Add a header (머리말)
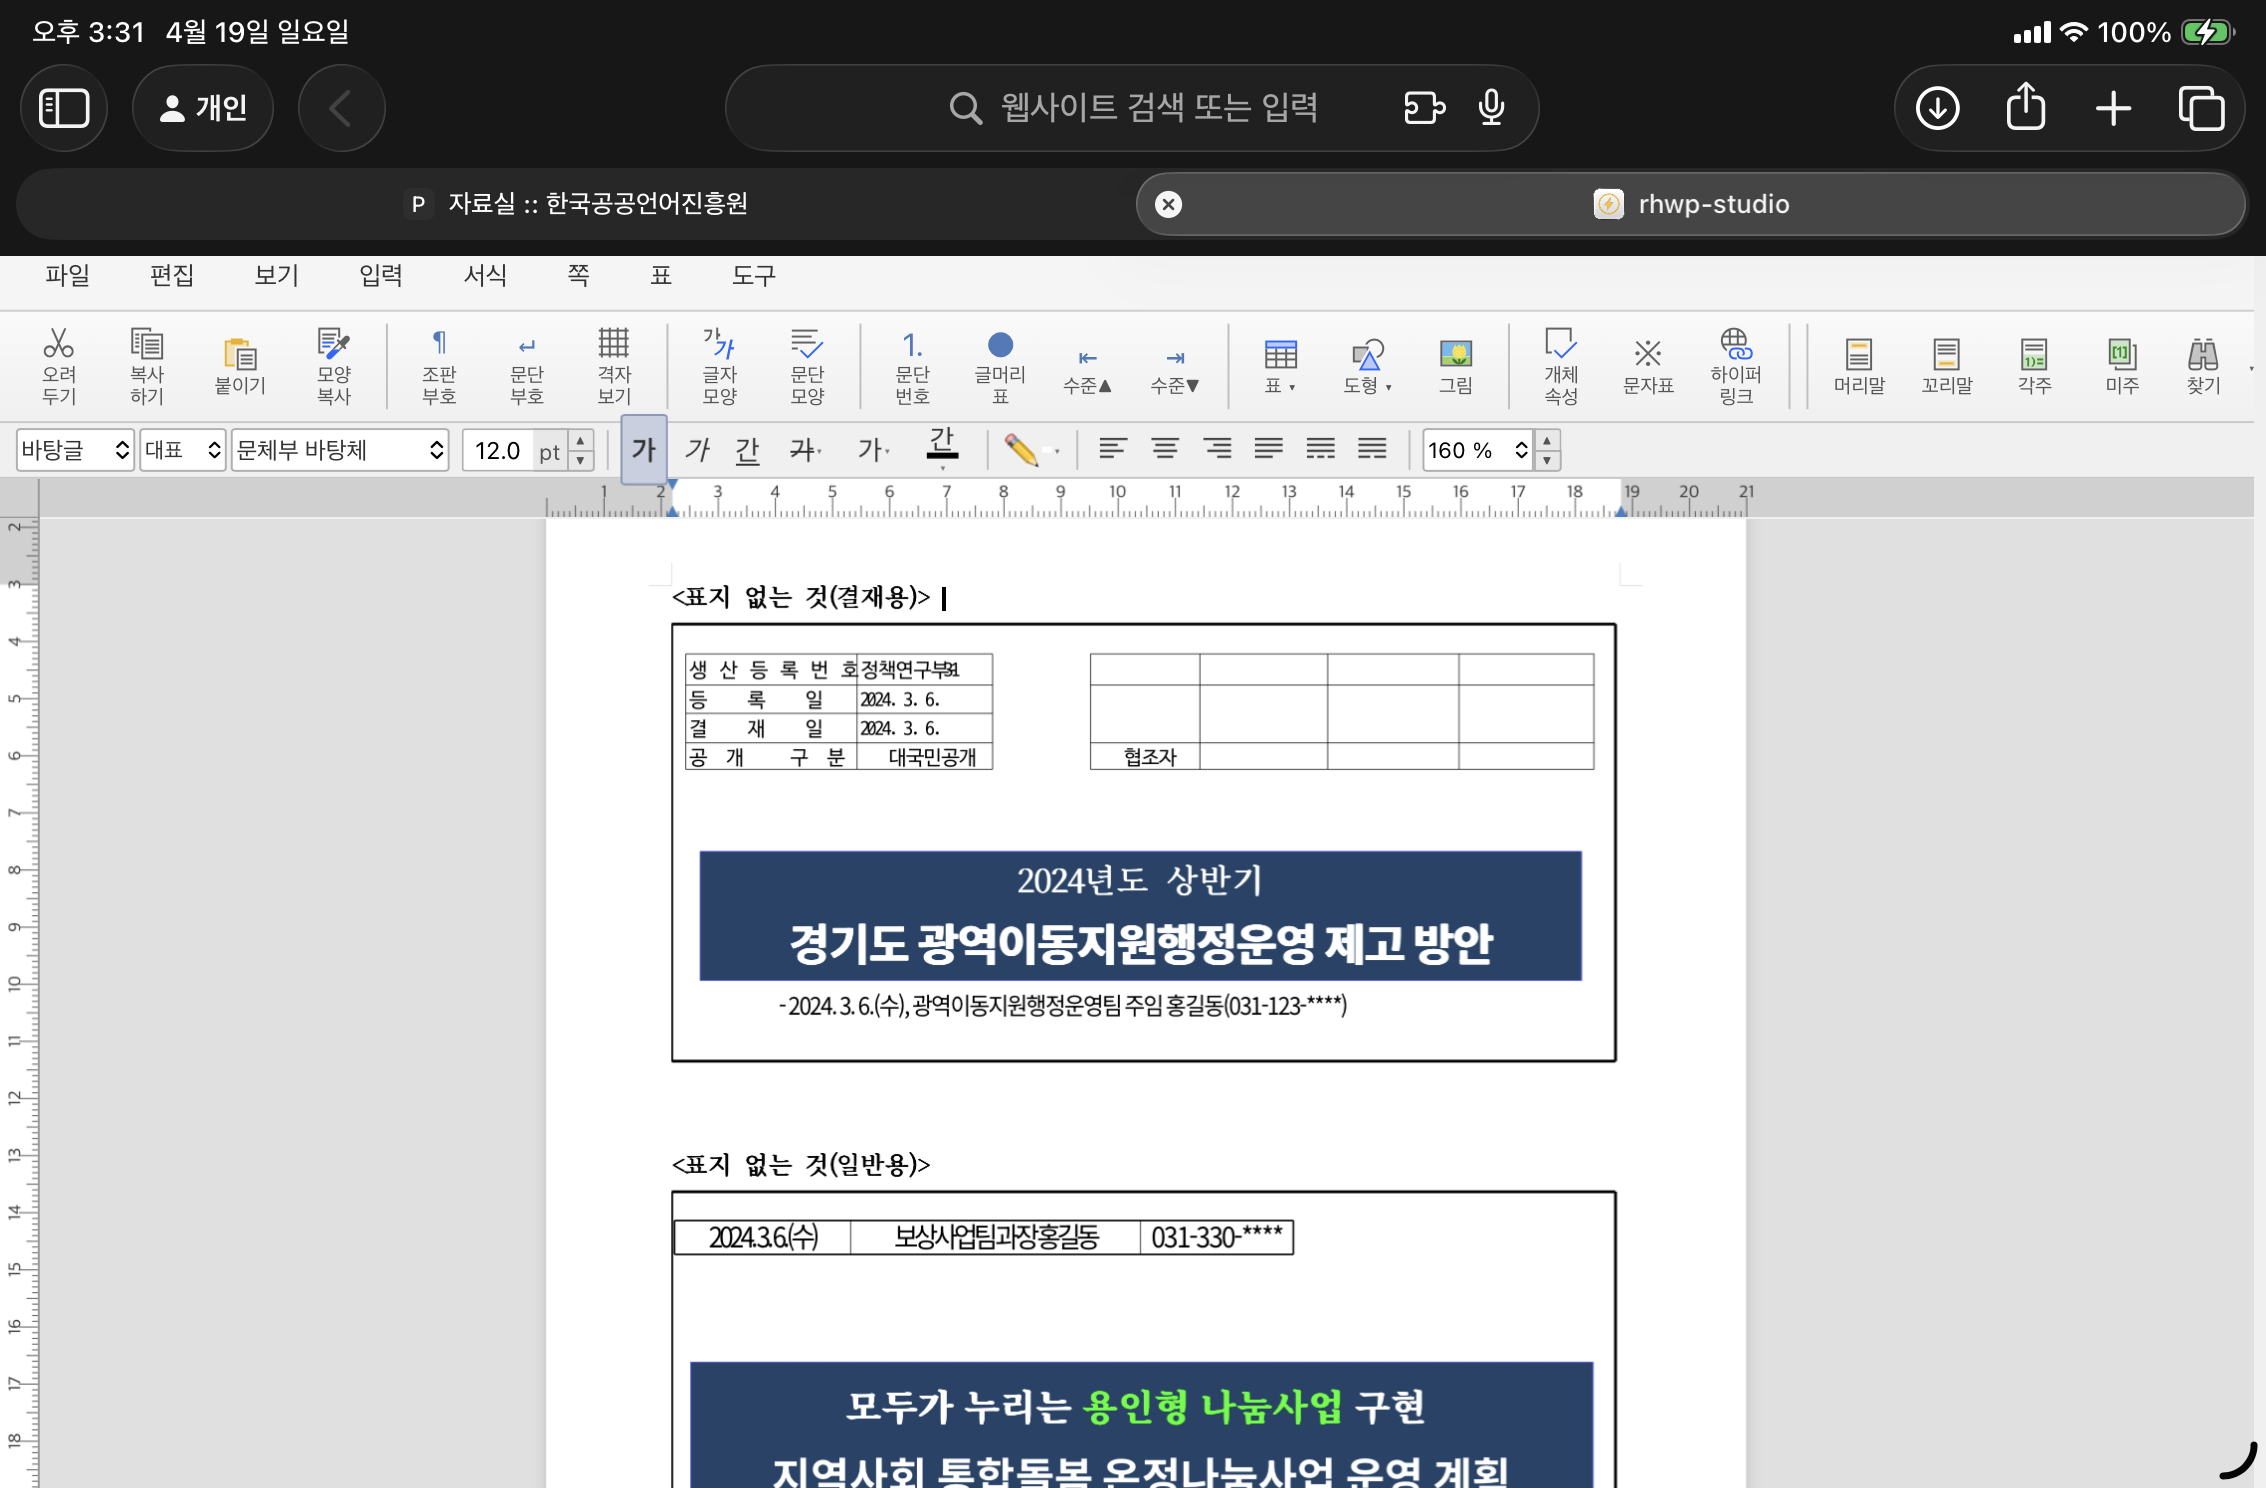The width and height of the screenshot is (2266, 1488). pos(1859,366)
